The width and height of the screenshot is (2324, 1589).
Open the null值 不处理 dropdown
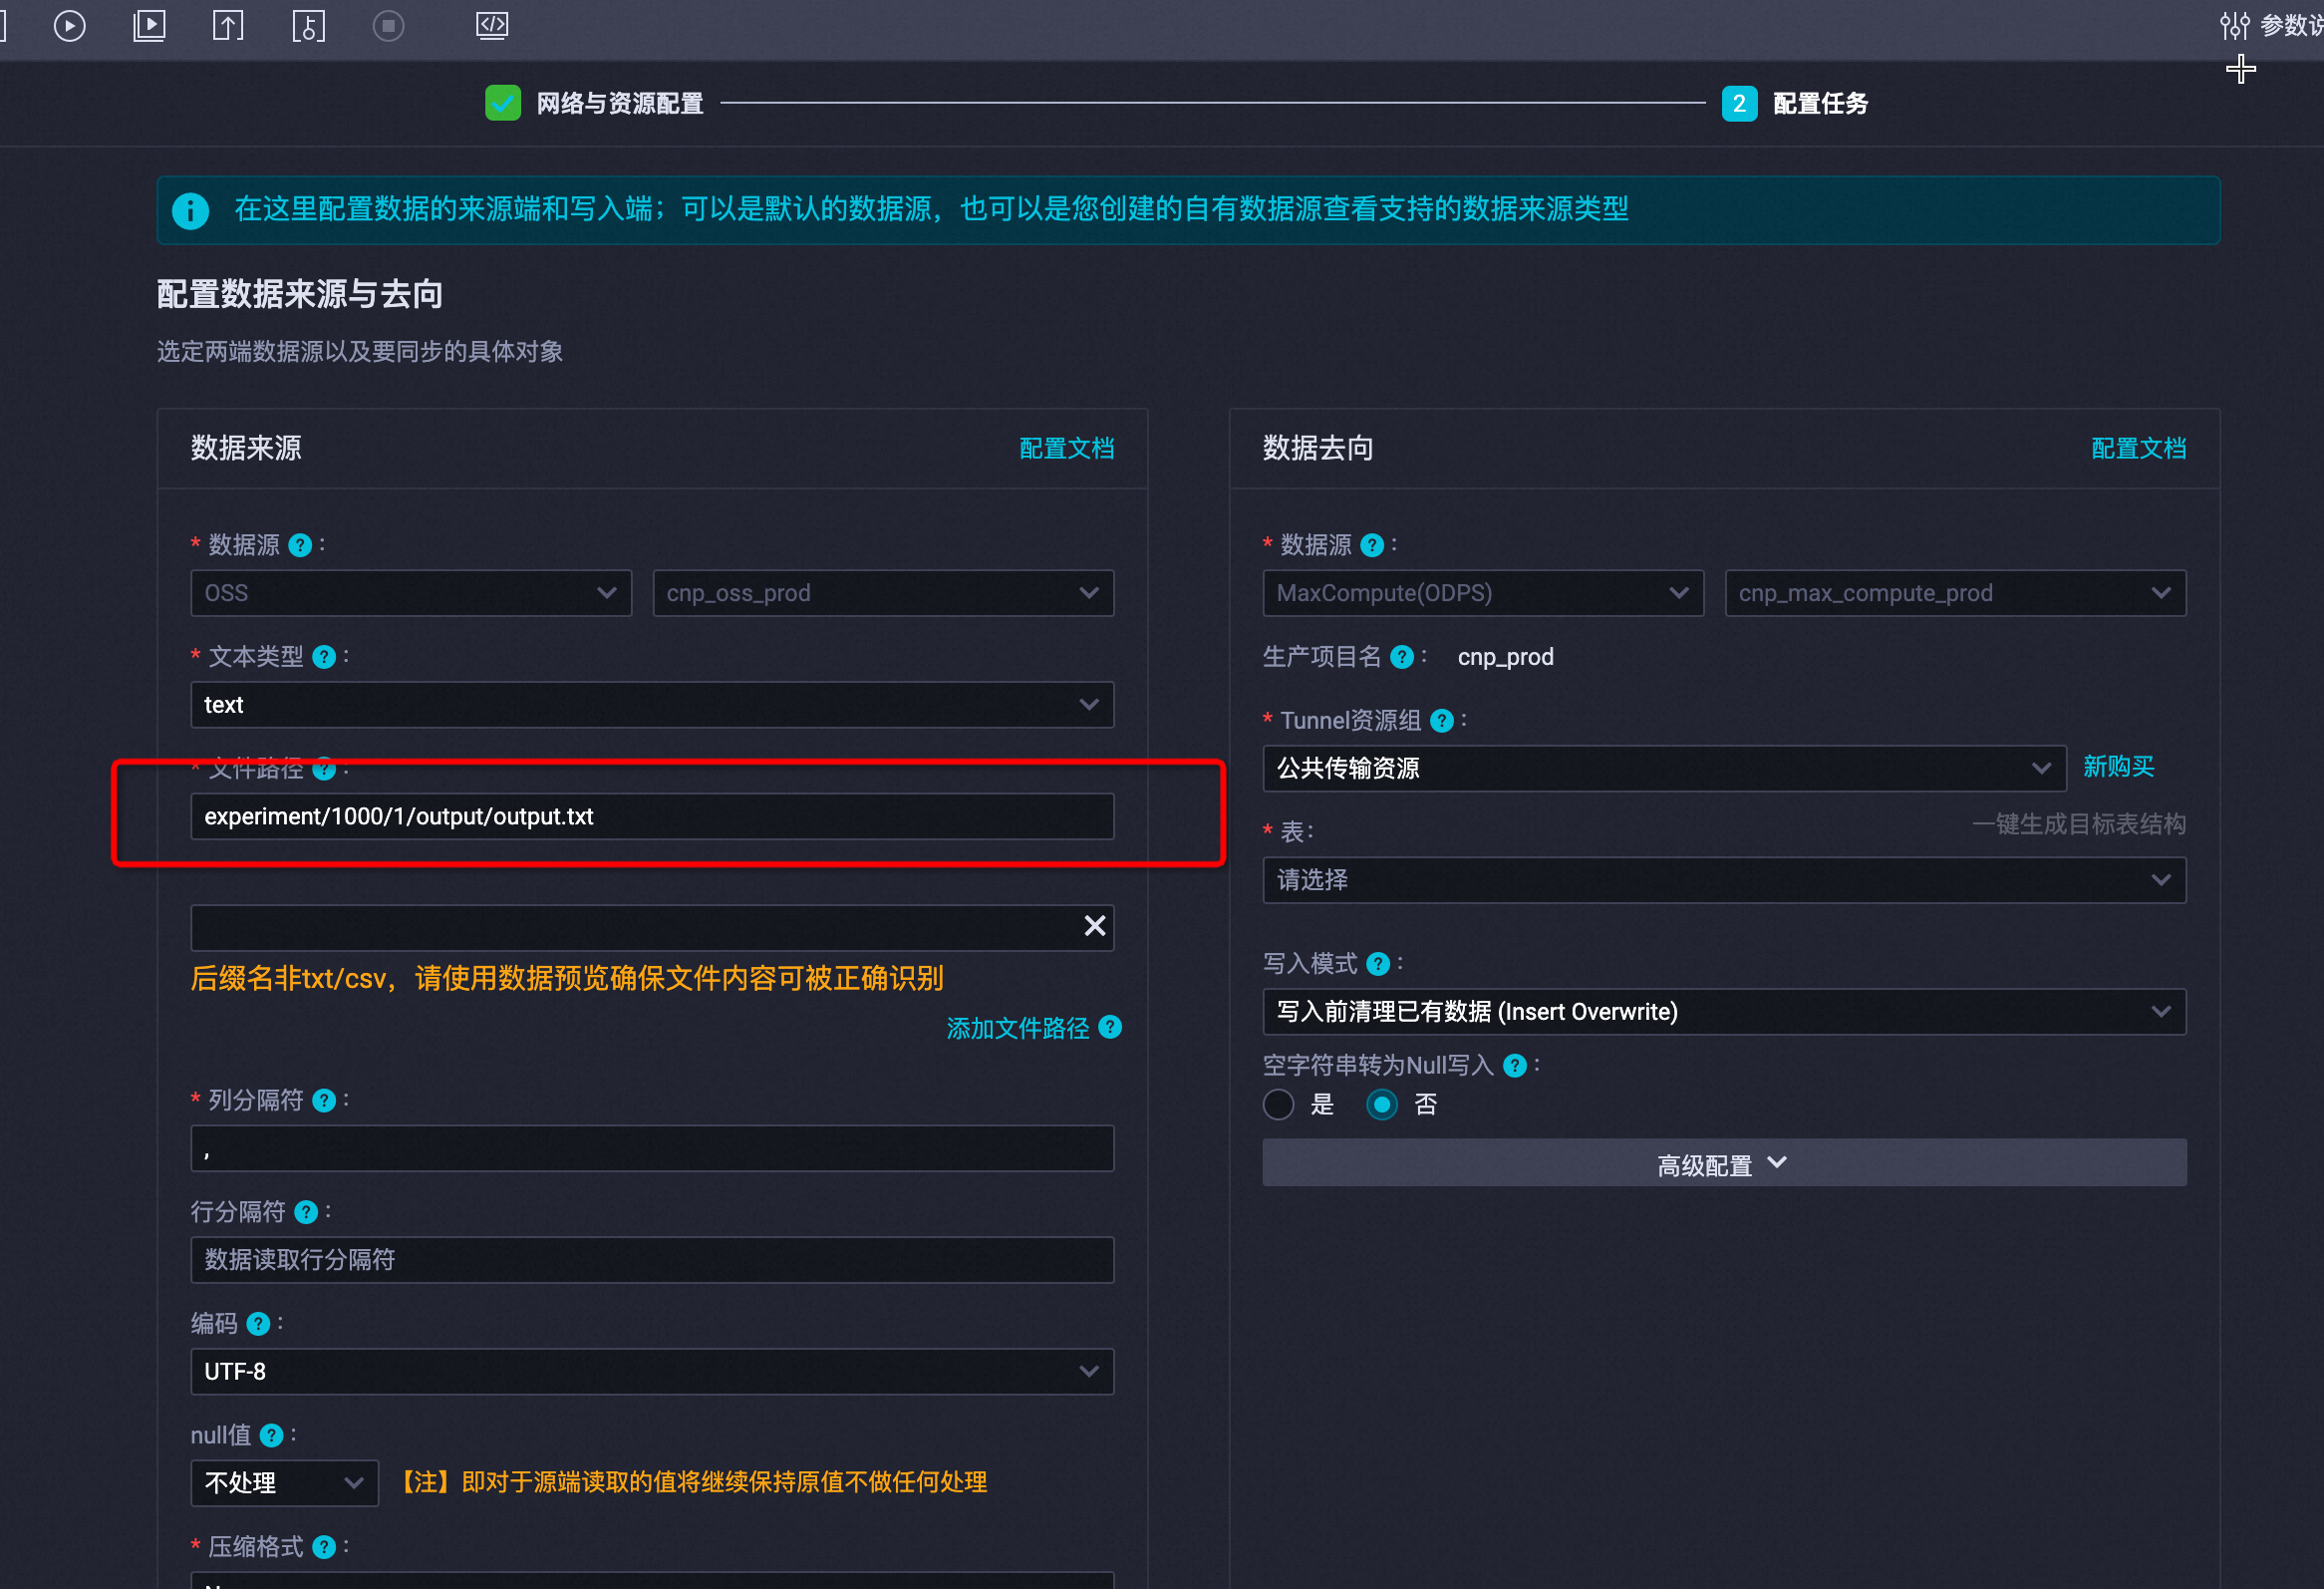284,1483
